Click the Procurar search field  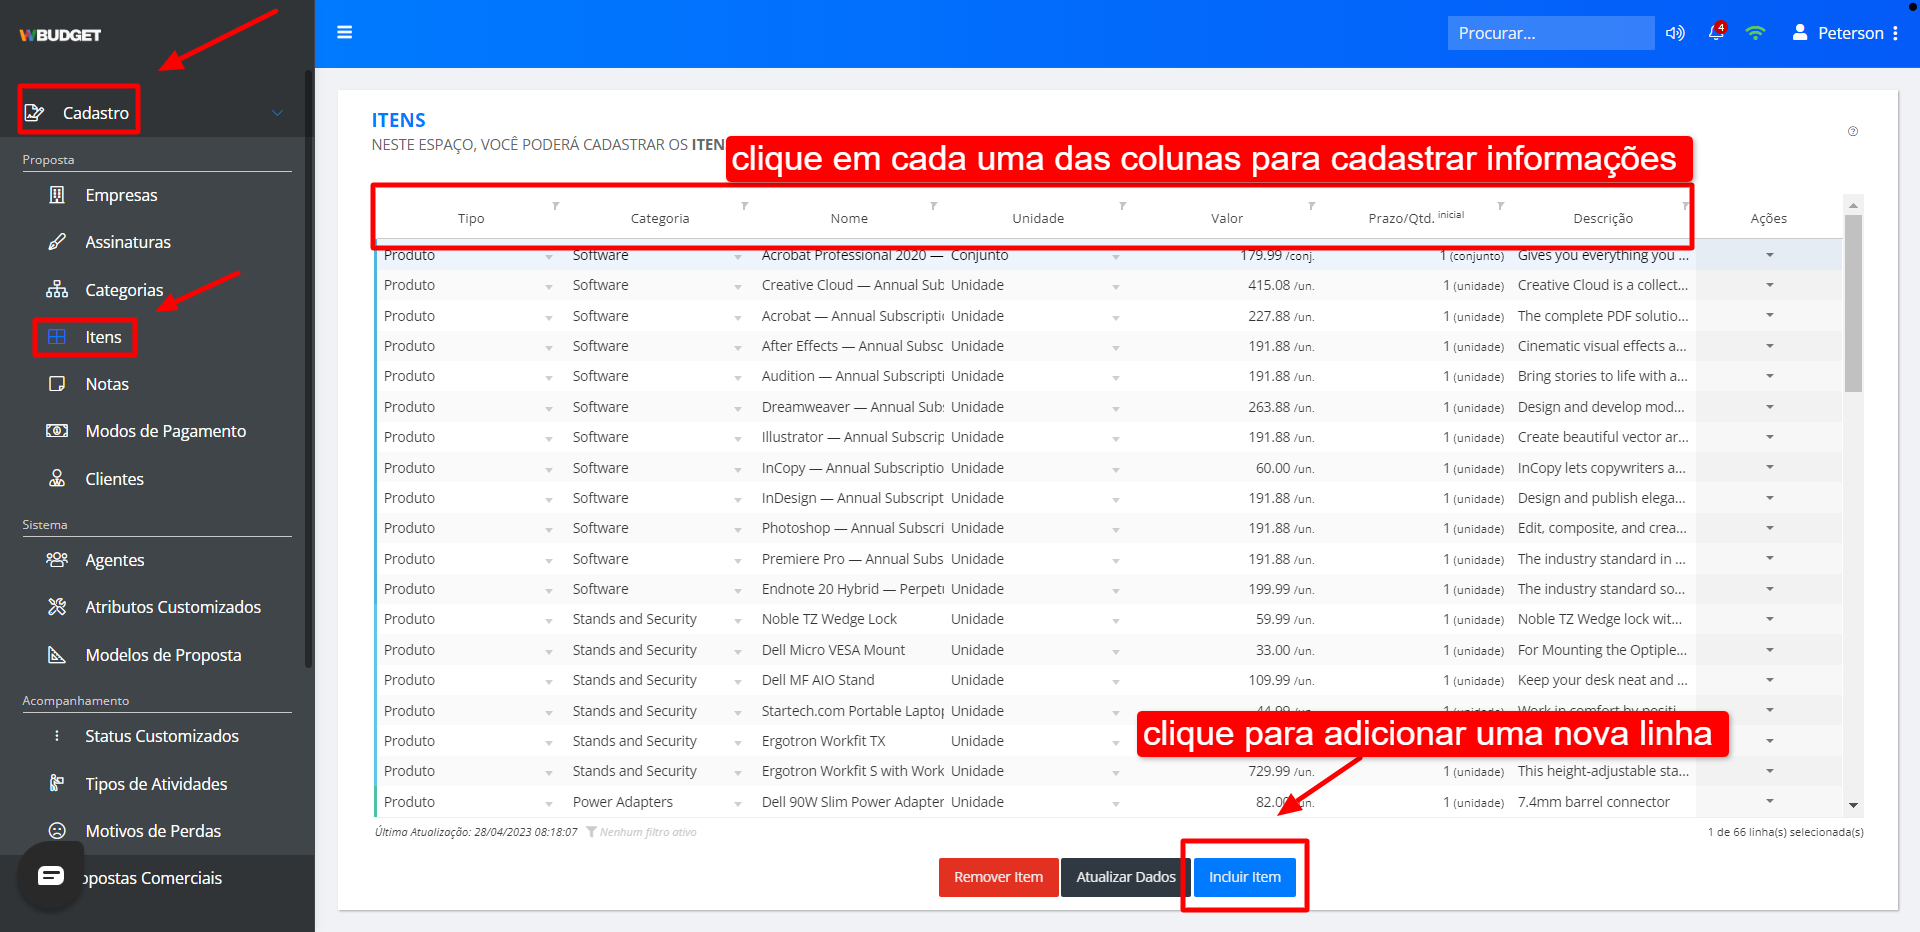(x=1550, y=33)
